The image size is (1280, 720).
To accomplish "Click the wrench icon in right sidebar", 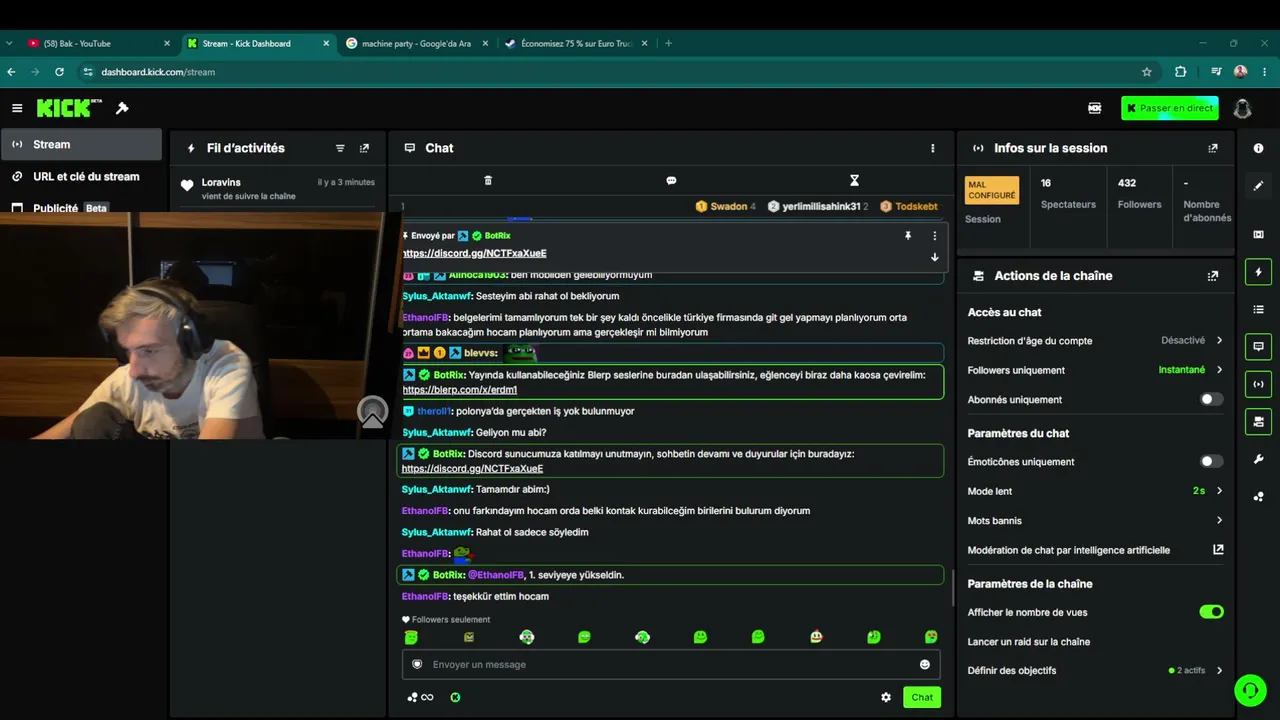I will [1258, 459].
